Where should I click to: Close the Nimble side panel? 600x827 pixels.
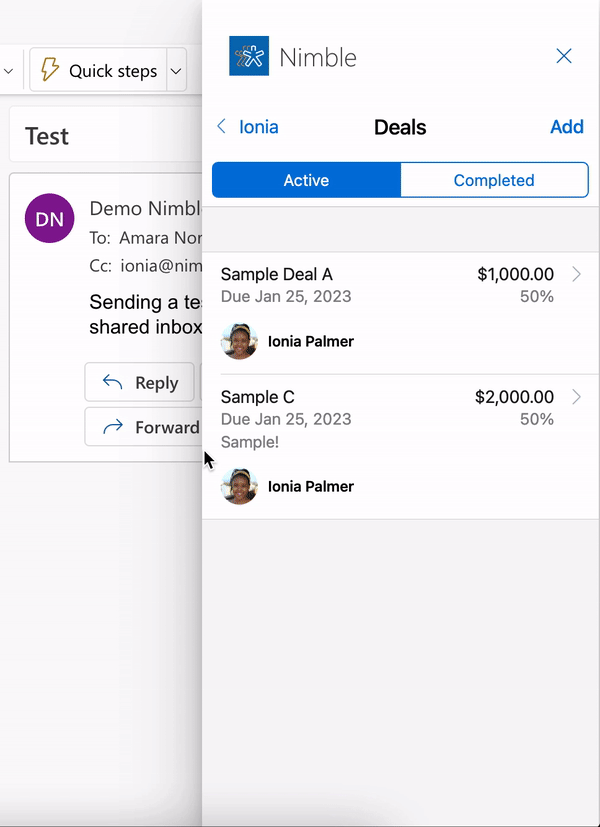(x=564, y=56)
